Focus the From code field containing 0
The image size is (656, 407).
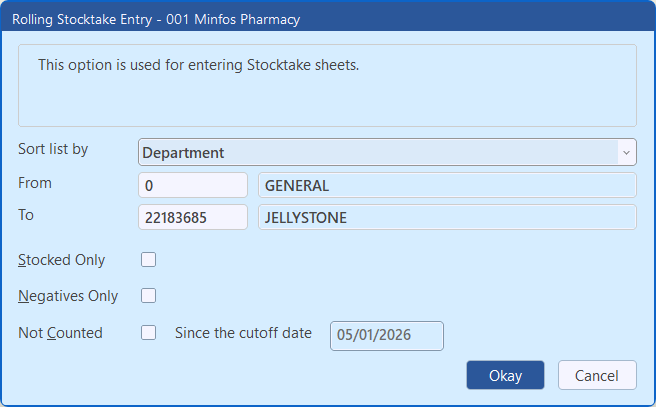[192, 185]
